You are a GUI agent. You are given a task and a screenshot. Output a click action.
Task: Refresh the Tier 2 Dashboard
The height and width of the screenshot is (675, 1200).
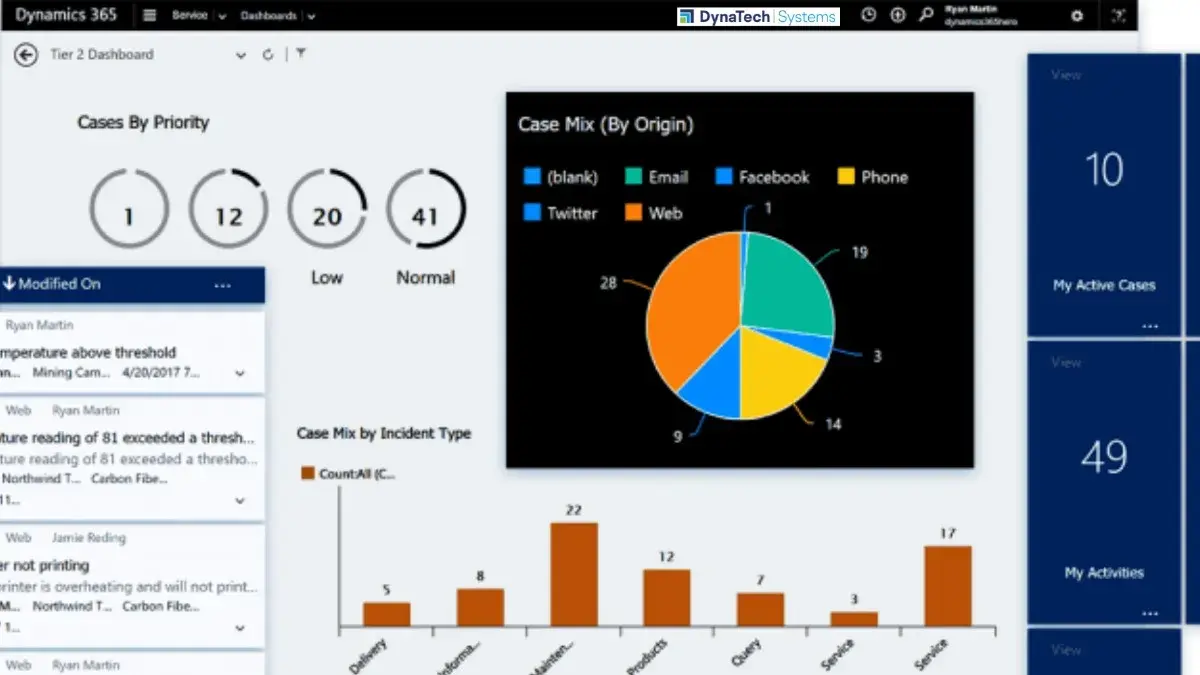click(x=268, y=55)
